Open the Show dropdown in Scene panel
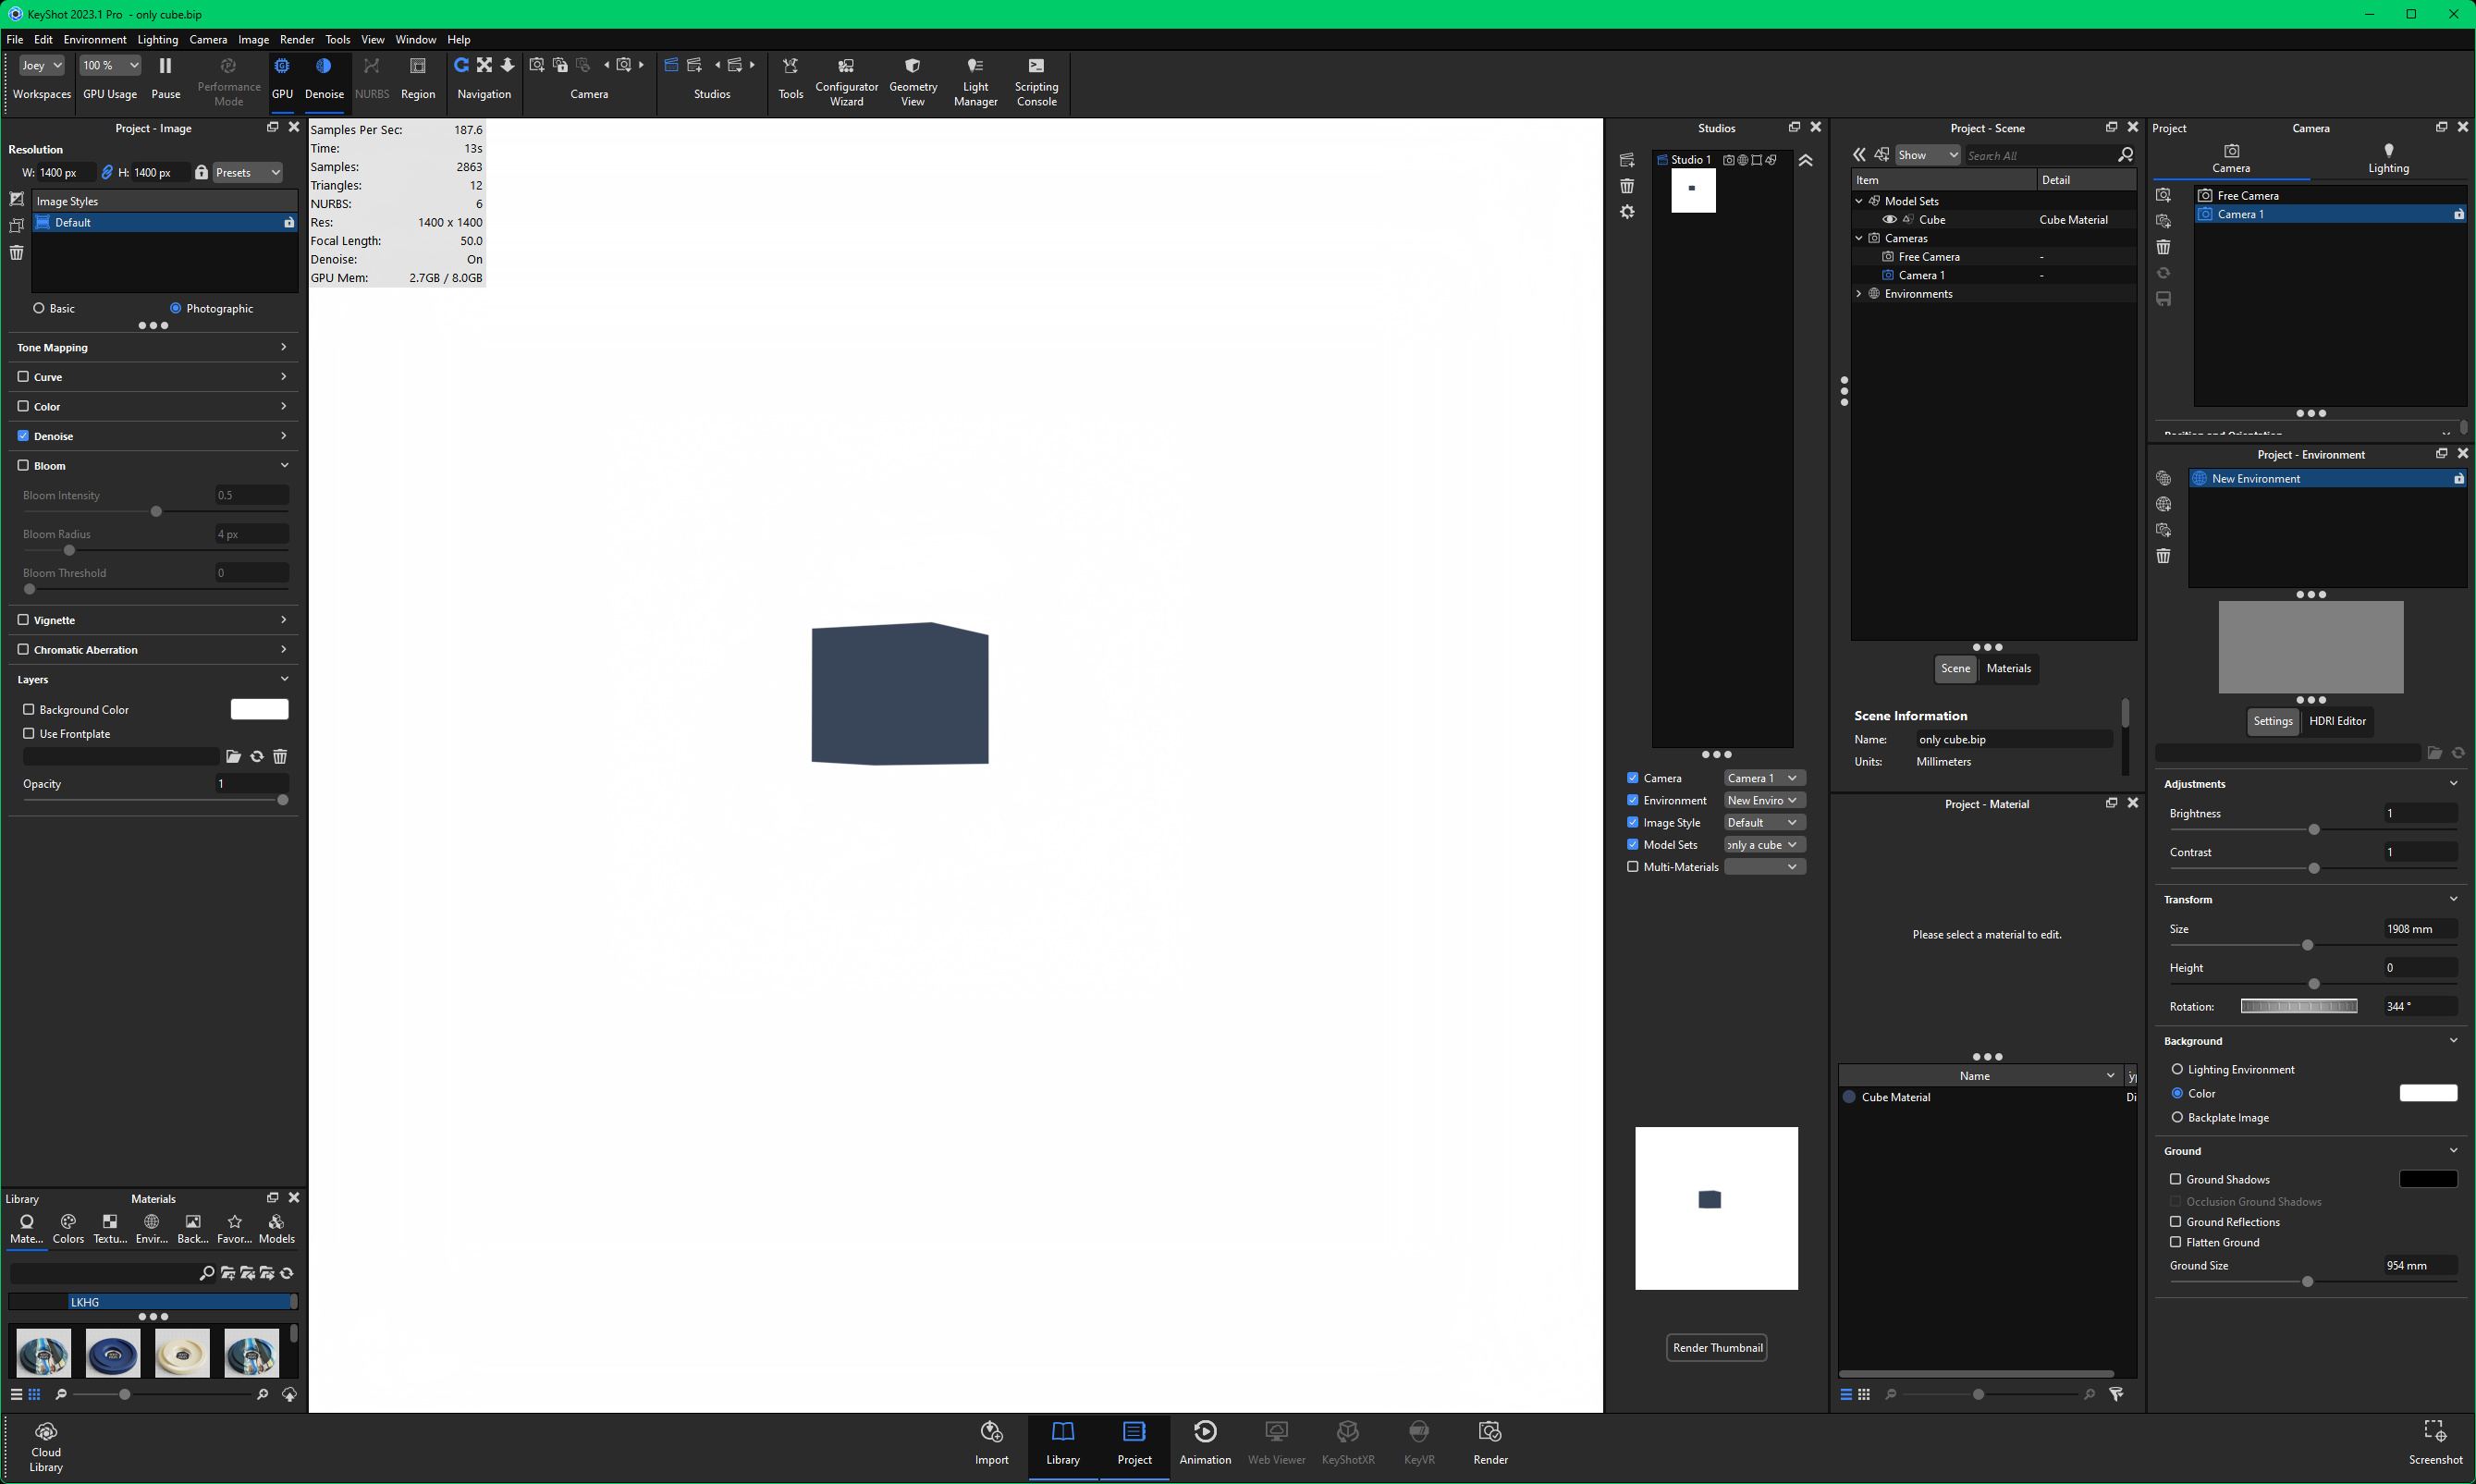The height and width of the screenshot is (1484, 2476). click(1928, 155)
